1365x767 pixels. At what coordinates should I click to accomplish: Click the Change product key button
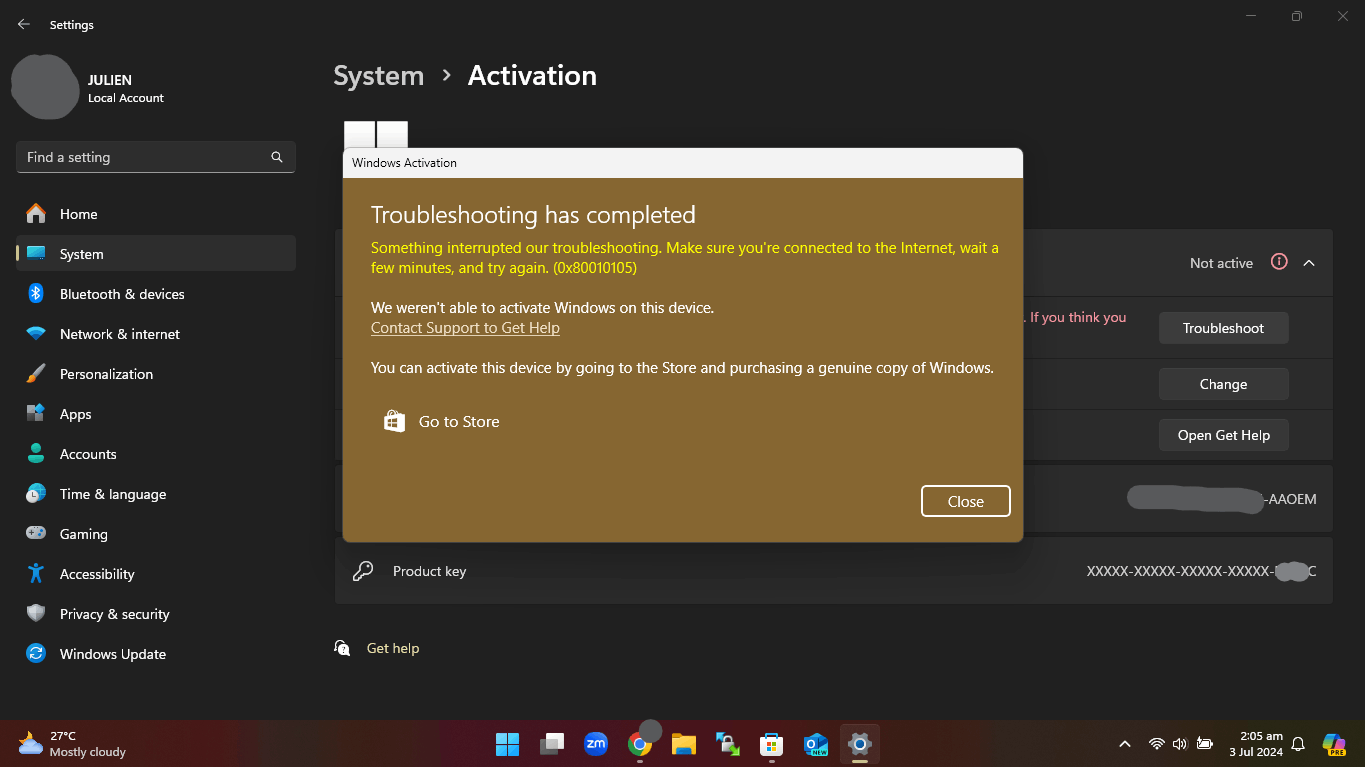pyautogui.click(x=1223, y=384)
